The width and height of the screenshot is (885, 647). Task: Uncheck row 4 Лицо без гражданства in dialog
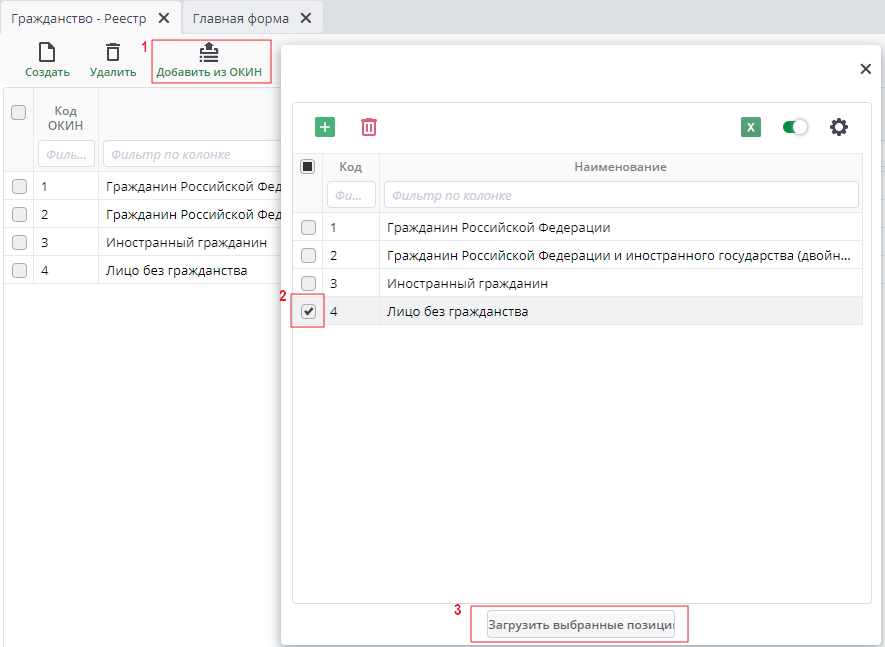coord(309,311)
